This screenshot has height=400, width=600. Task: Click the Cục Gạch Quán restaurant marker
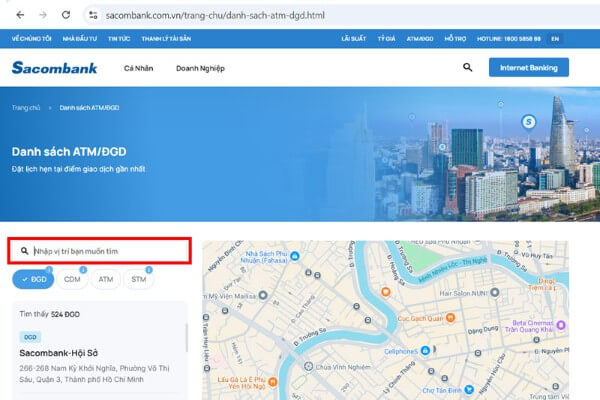point(451,317)
